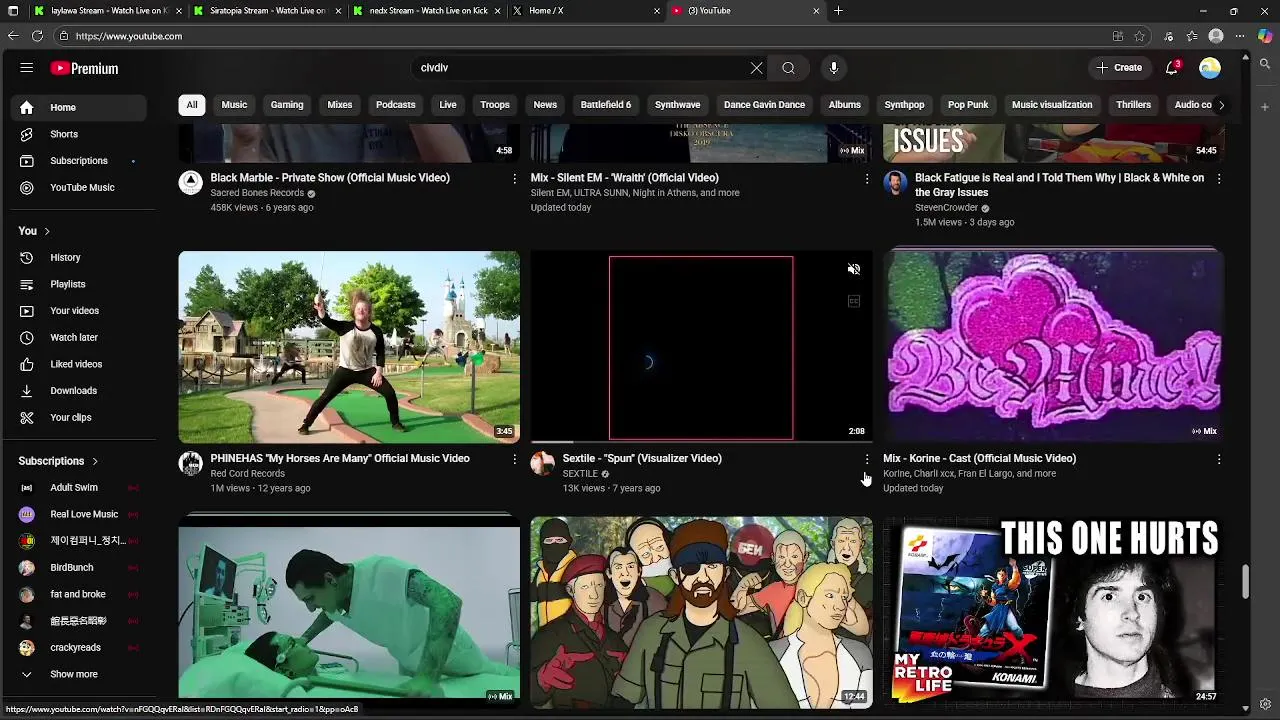Switch to the nedx Stream tab
Screen dimensions: 1280x720
tap(425, 11)
